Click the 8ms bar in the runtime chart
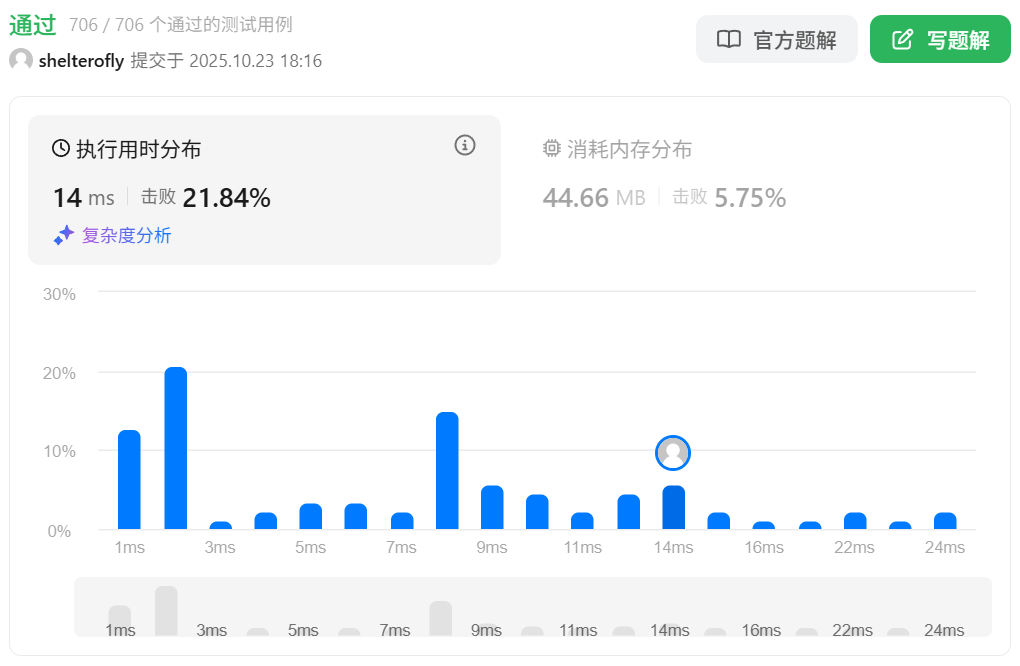The height and width of the screenshot is (666, 1020). click(x=447, y=470)
